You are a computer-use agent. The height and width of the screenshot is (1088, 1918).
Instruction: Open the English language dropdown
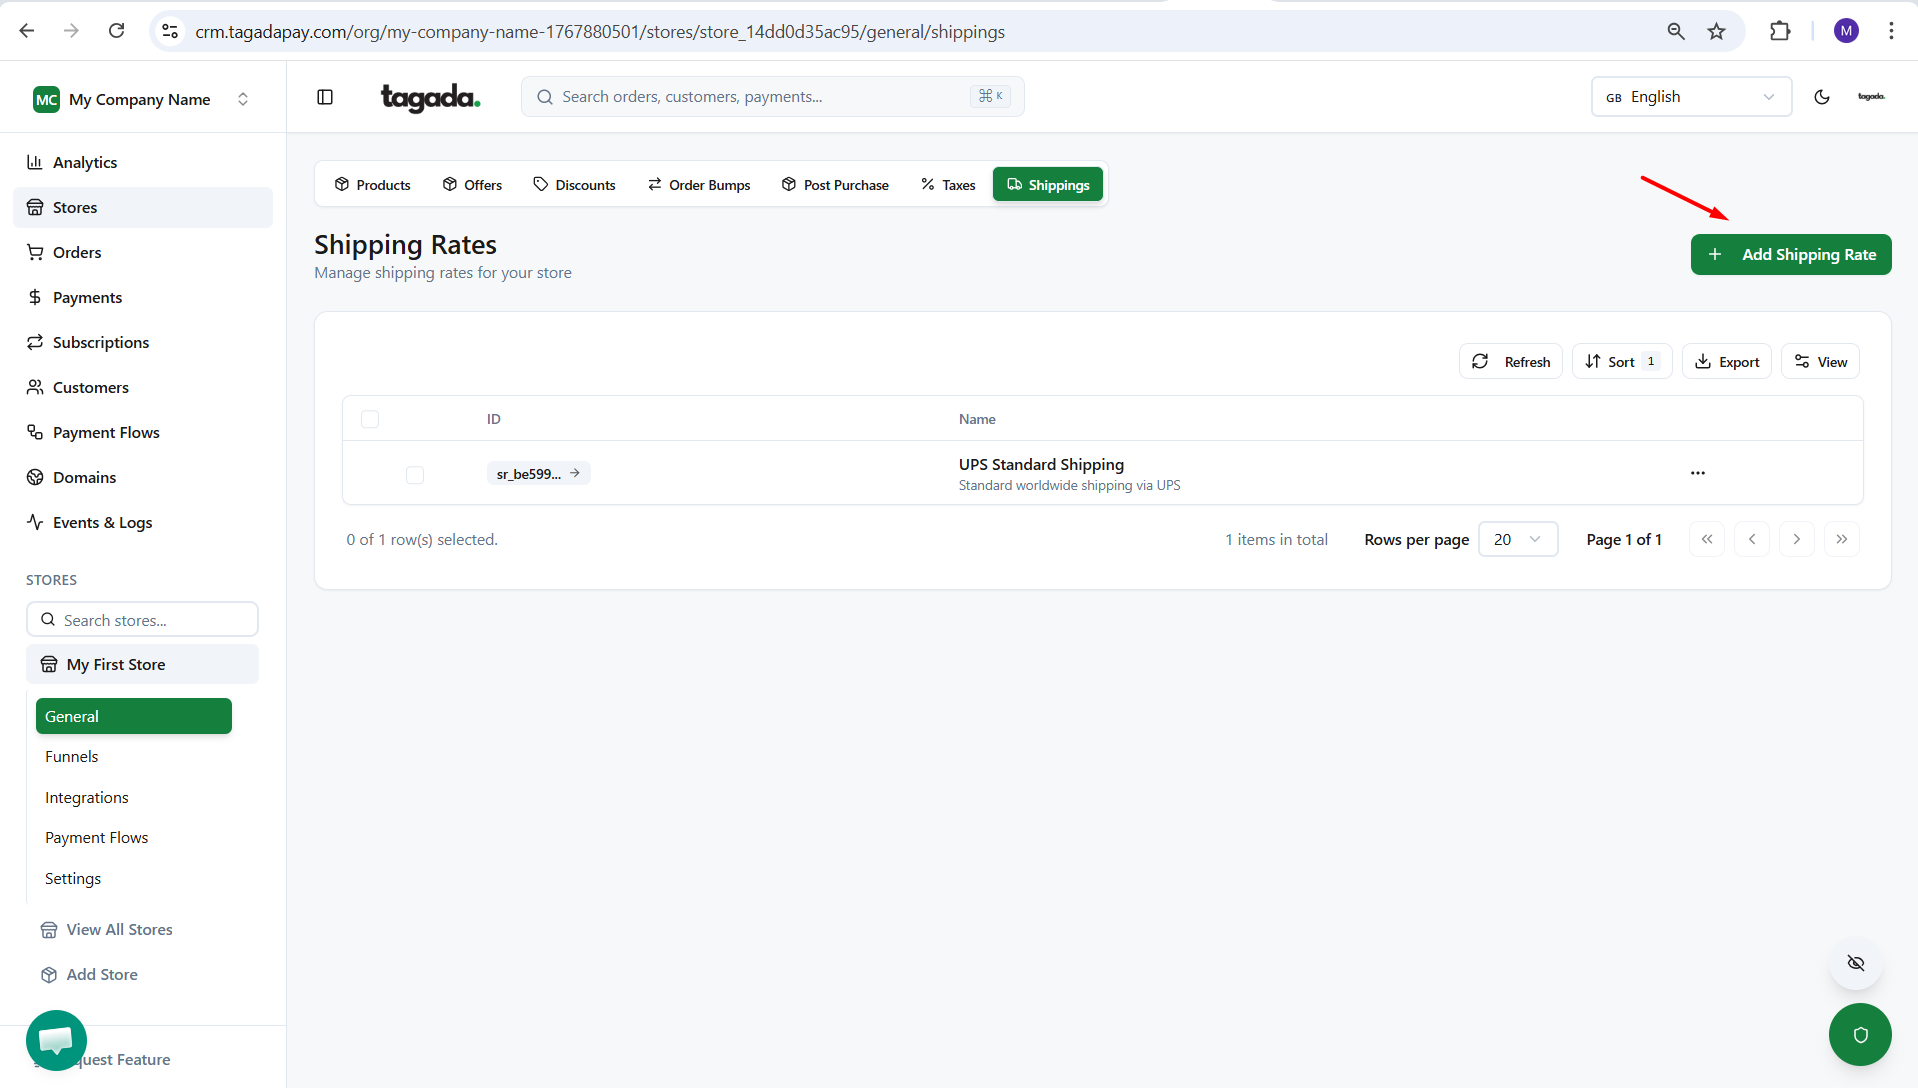(x=1690, y=97)
